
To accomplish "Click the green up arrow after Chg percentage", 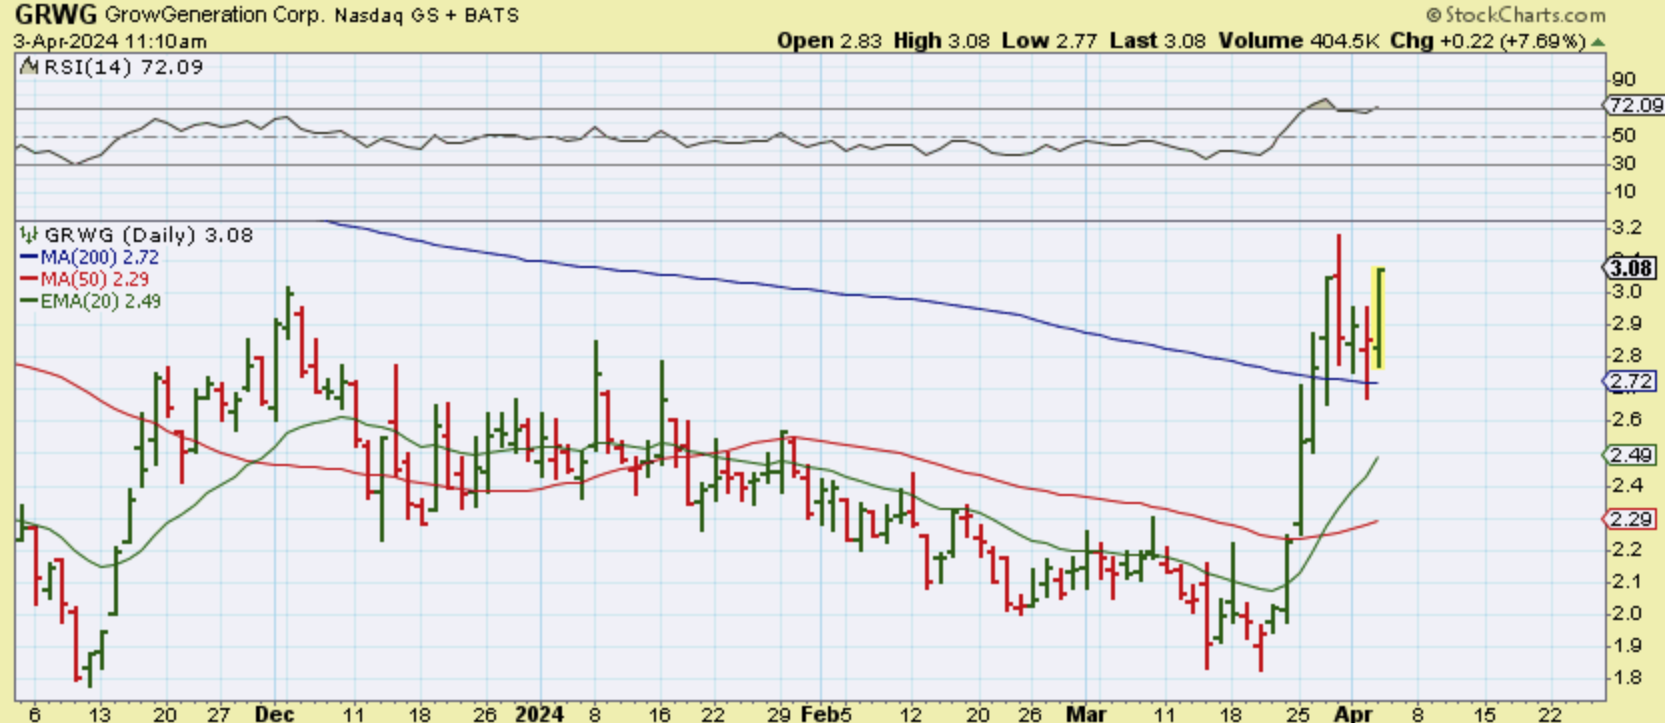I will (x=1598, y=42).
